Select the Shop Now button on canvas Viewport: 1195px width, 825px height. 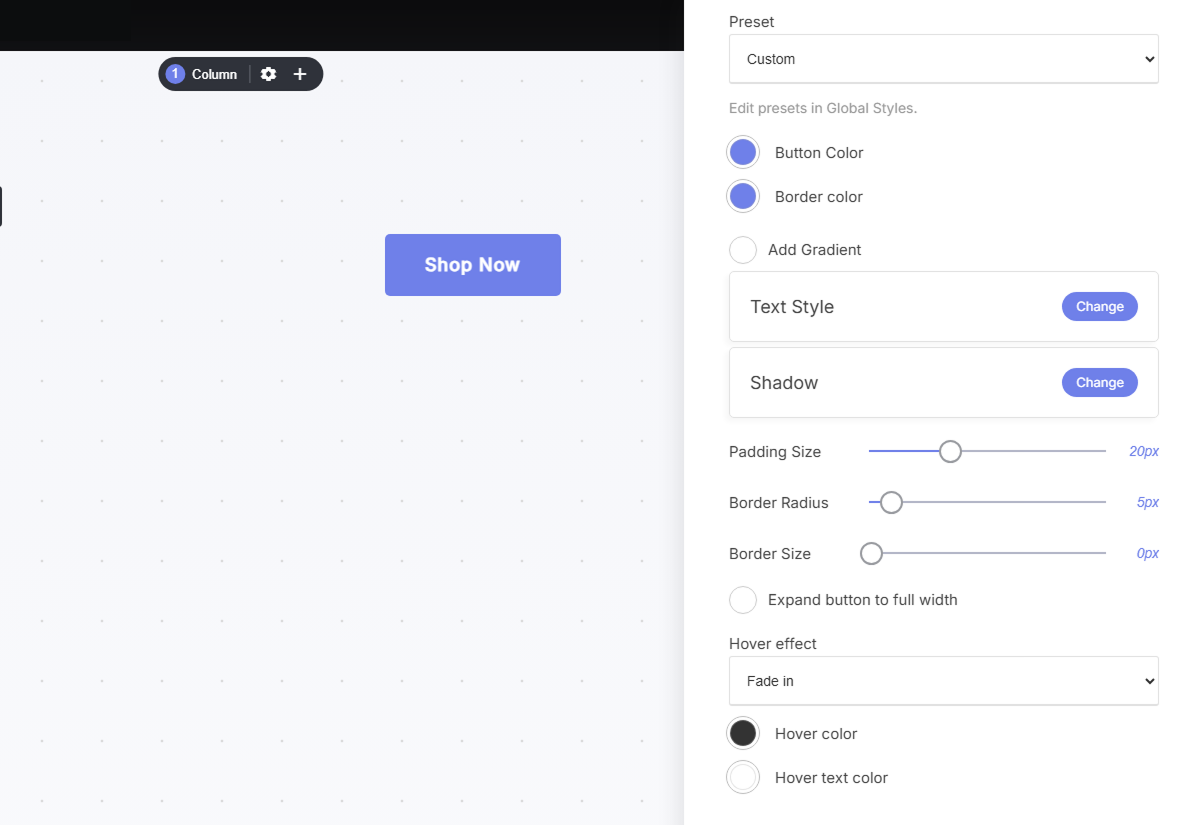[x=473, y=265]
